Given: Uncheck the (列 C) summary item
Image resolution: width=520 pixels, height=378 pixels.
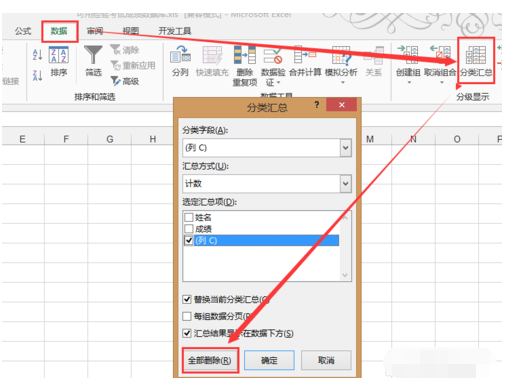Looking at the screenshot, I should (x=189, y=240).
